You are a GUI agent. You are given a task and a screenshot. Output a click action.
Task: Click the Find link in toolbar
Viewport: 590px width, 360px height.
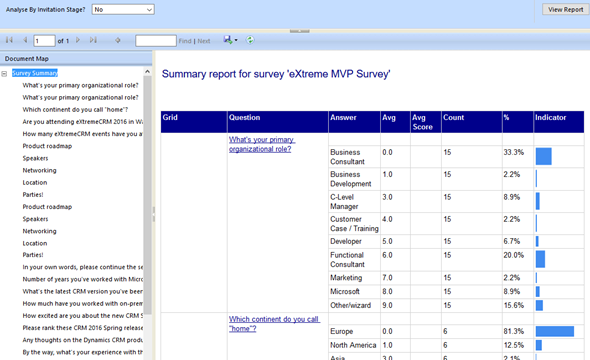(185, 41)
